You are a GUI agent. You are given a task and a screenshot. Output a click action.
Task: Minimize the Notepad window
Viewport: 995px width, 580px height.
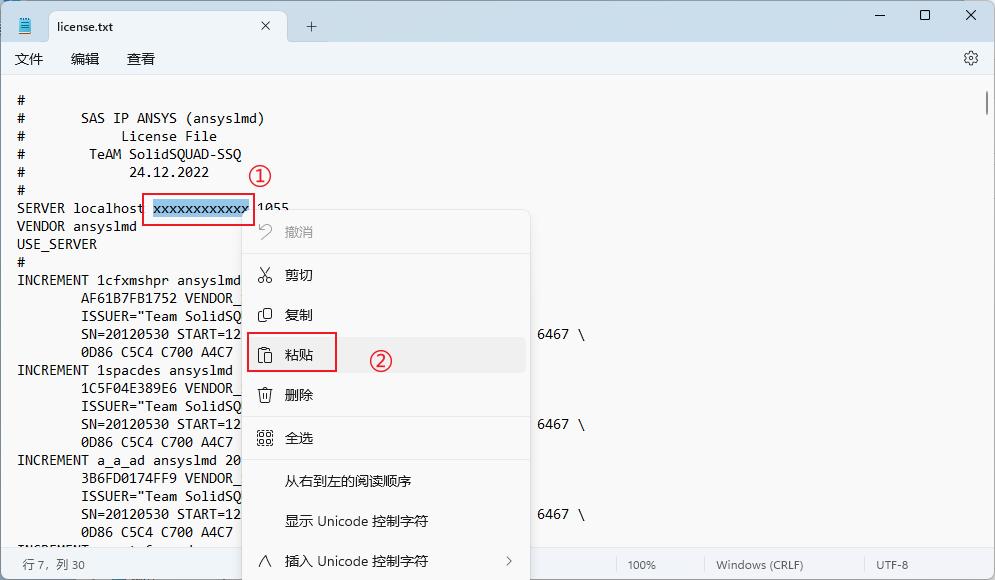click(x=880, y=15)
